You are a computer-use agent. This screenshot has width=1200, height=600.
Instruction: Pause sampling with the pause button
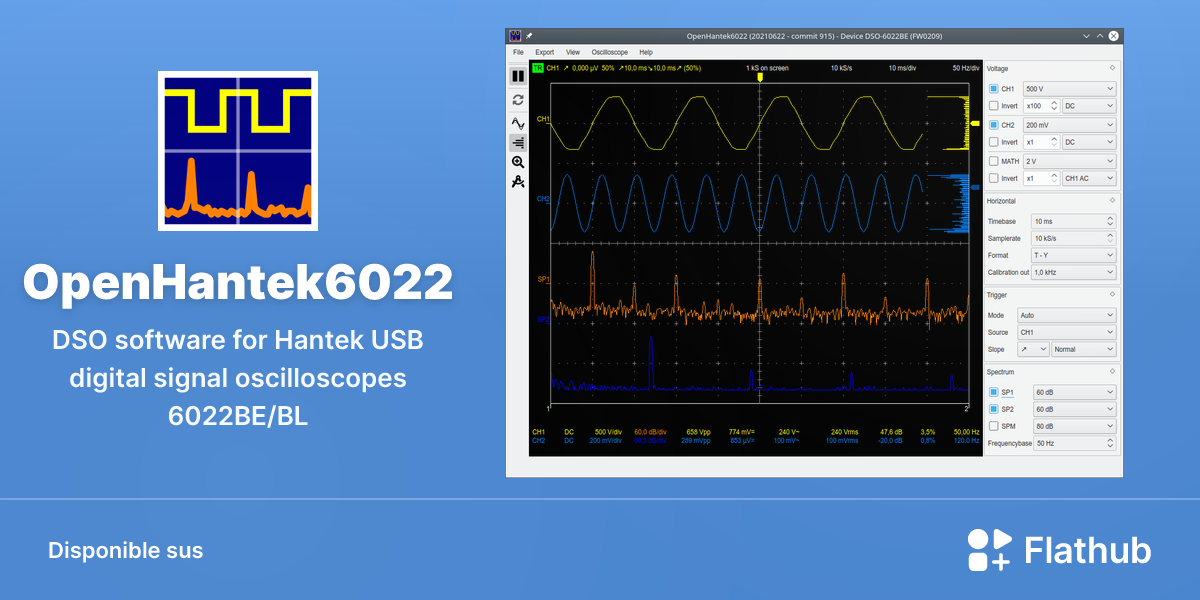point(518,76)
